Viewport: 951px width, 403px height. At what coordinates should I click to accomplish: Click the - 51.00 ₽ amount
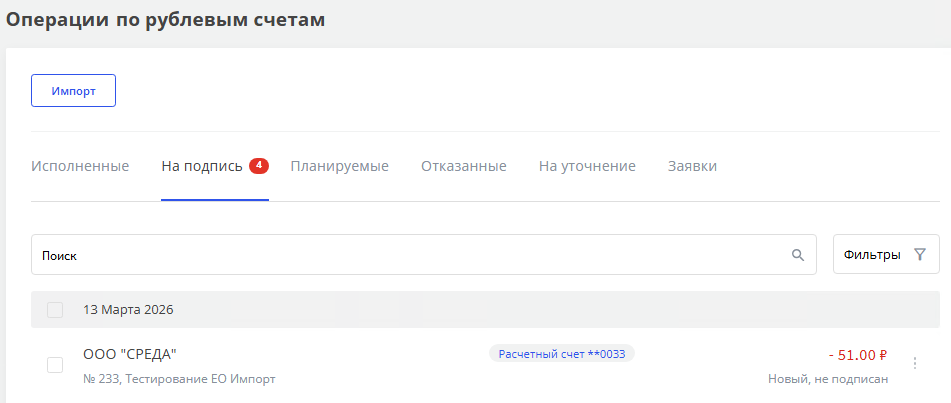[858, 355]
